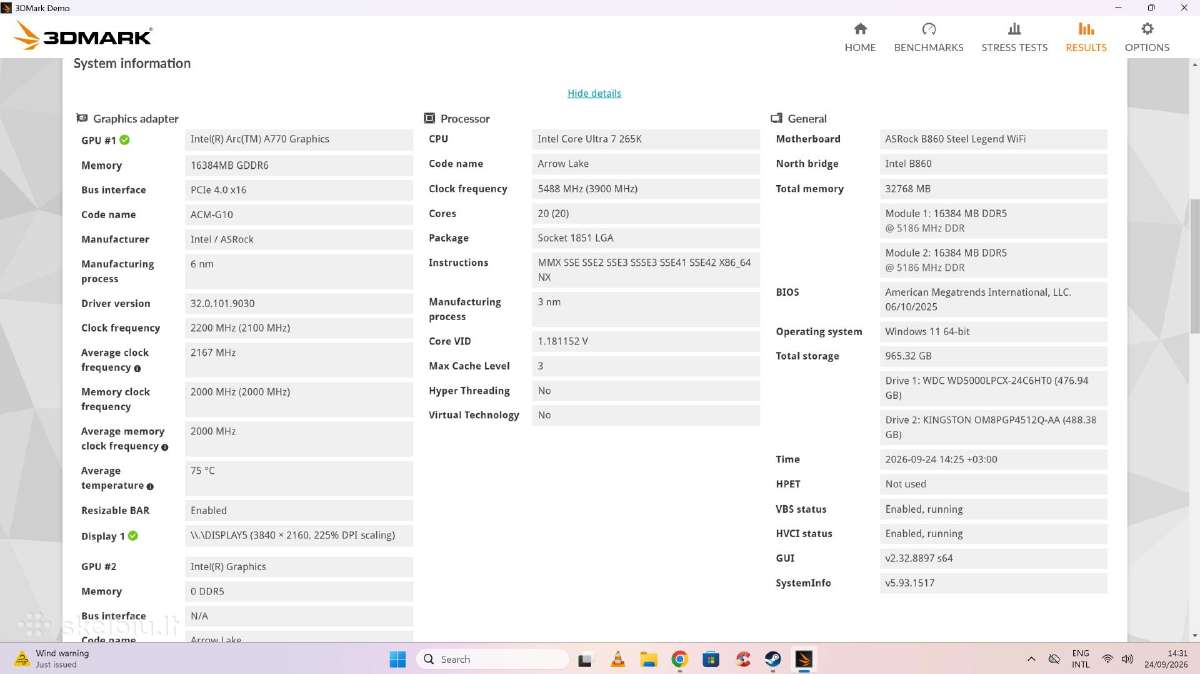Click the General section icon
The width and height of the screenshot is (1200, 674).
(776, 118)
